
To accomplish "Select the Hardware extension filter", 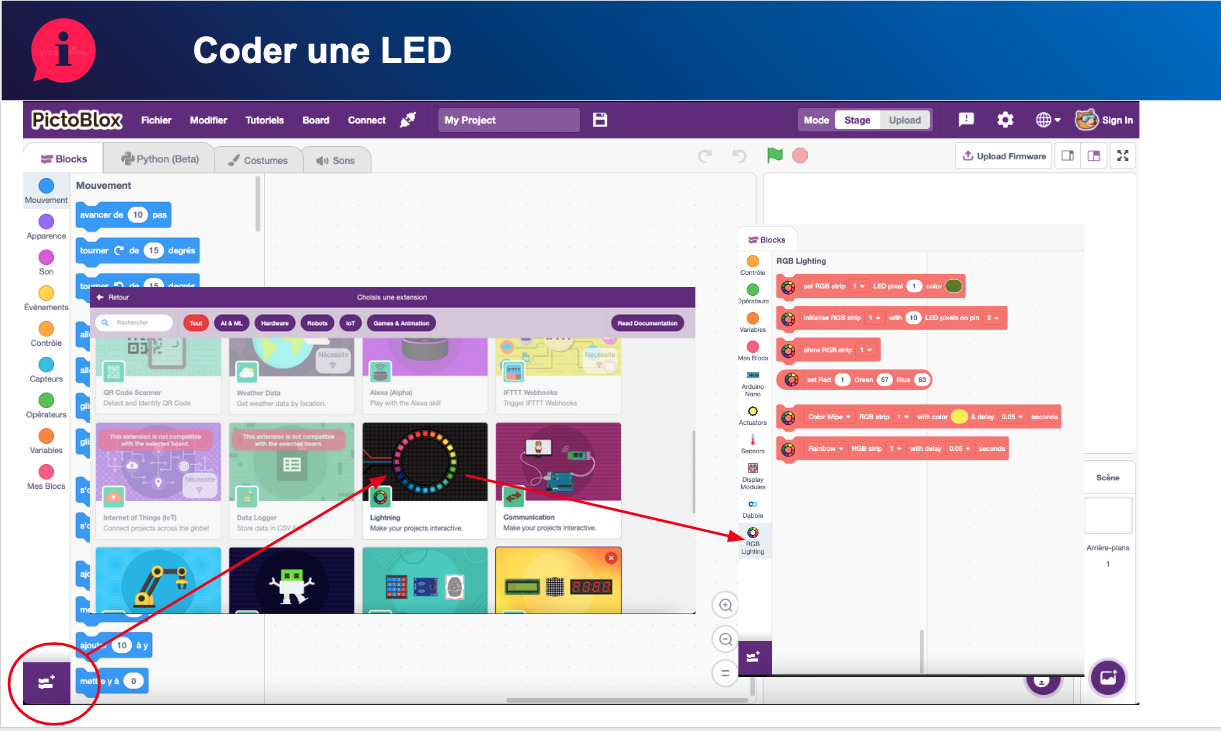I will (x=275, y=323).
